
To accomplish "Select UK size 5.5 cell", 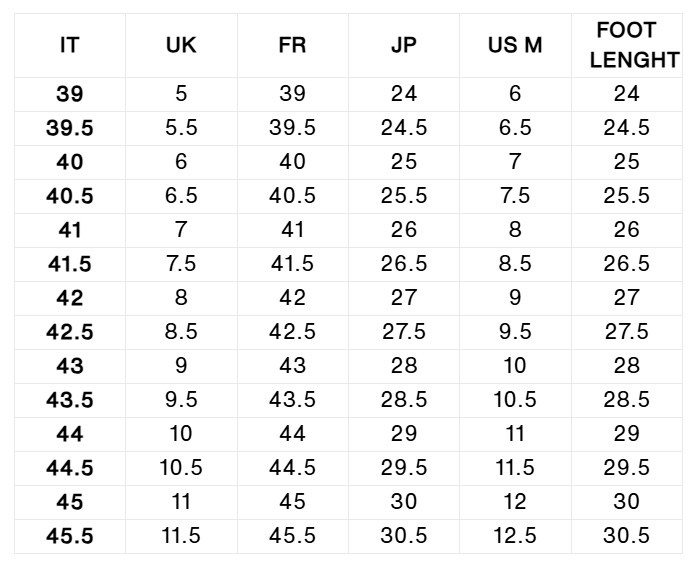I will coord(181,128).
